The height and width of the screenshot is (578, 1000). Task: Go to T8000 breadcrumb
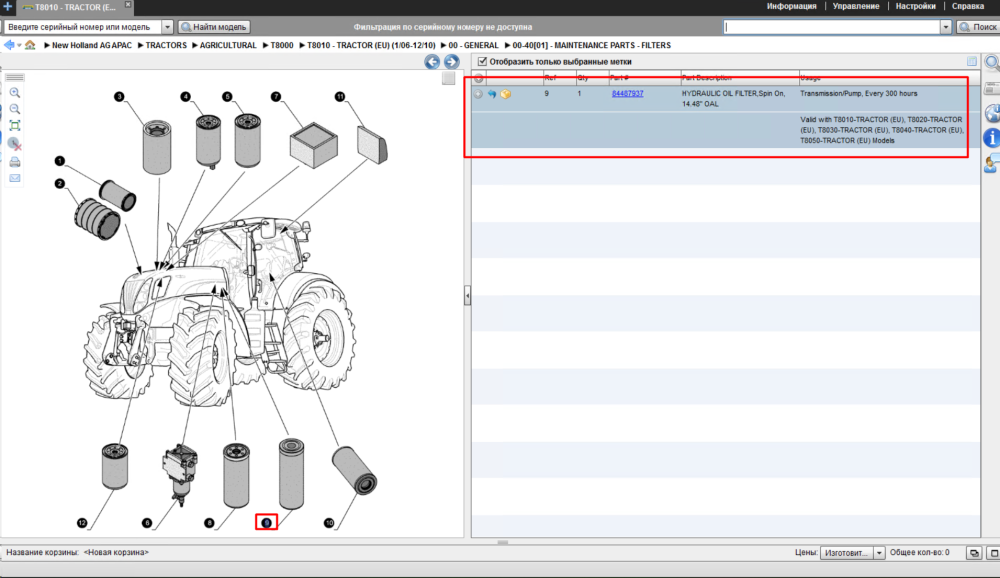coord(282,45)
